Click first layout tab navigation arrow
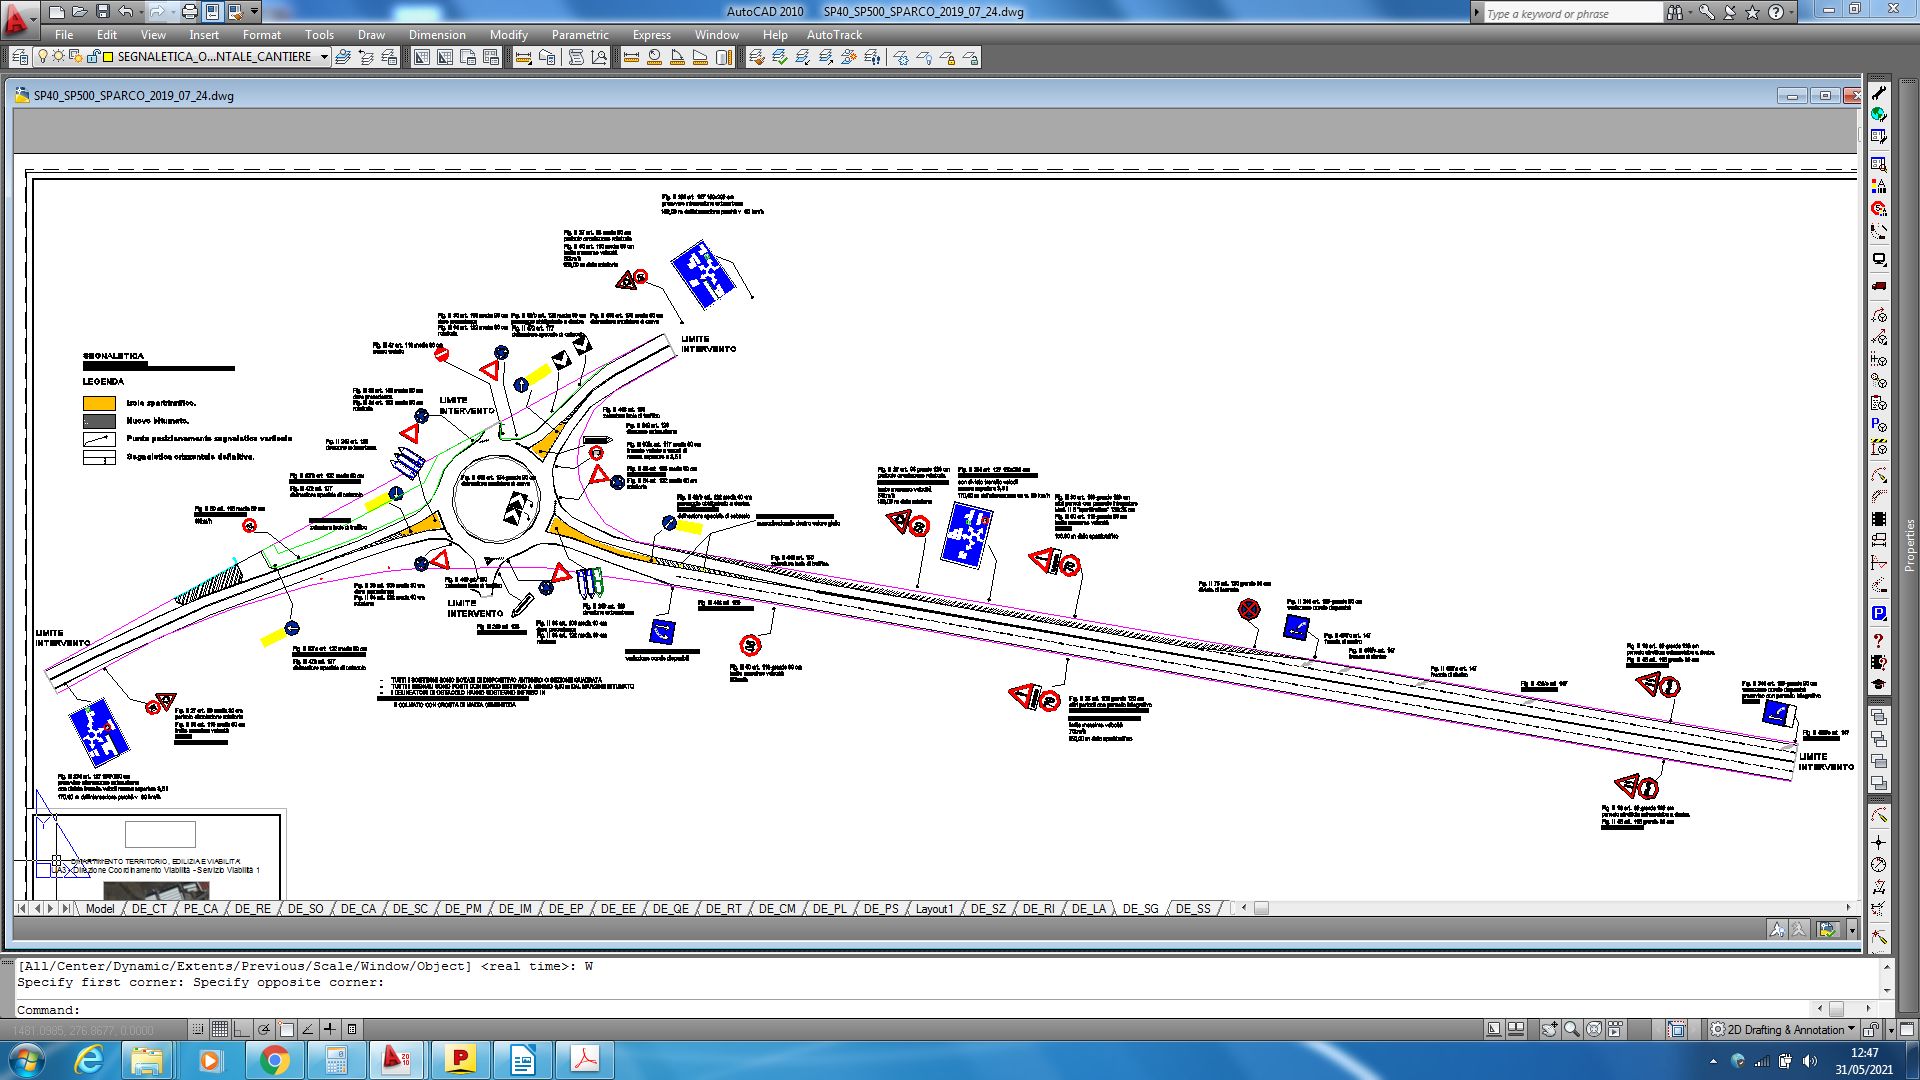This screenshot has width=1920, height=1080. point(22,908)
